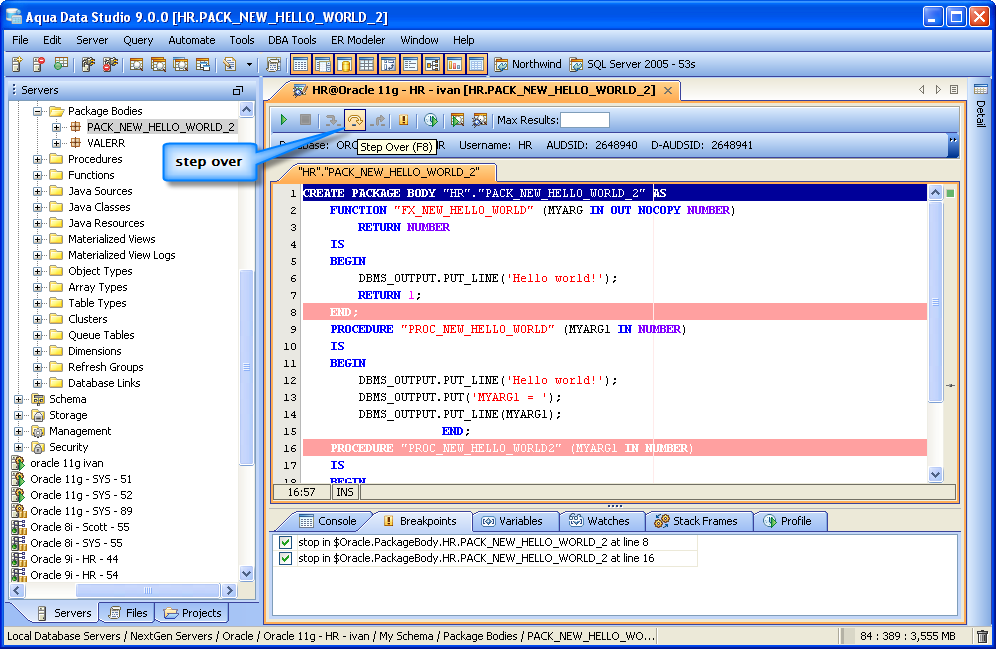Switch to the Variables tab
Screen dimensions: 996x649
point(511,521)
